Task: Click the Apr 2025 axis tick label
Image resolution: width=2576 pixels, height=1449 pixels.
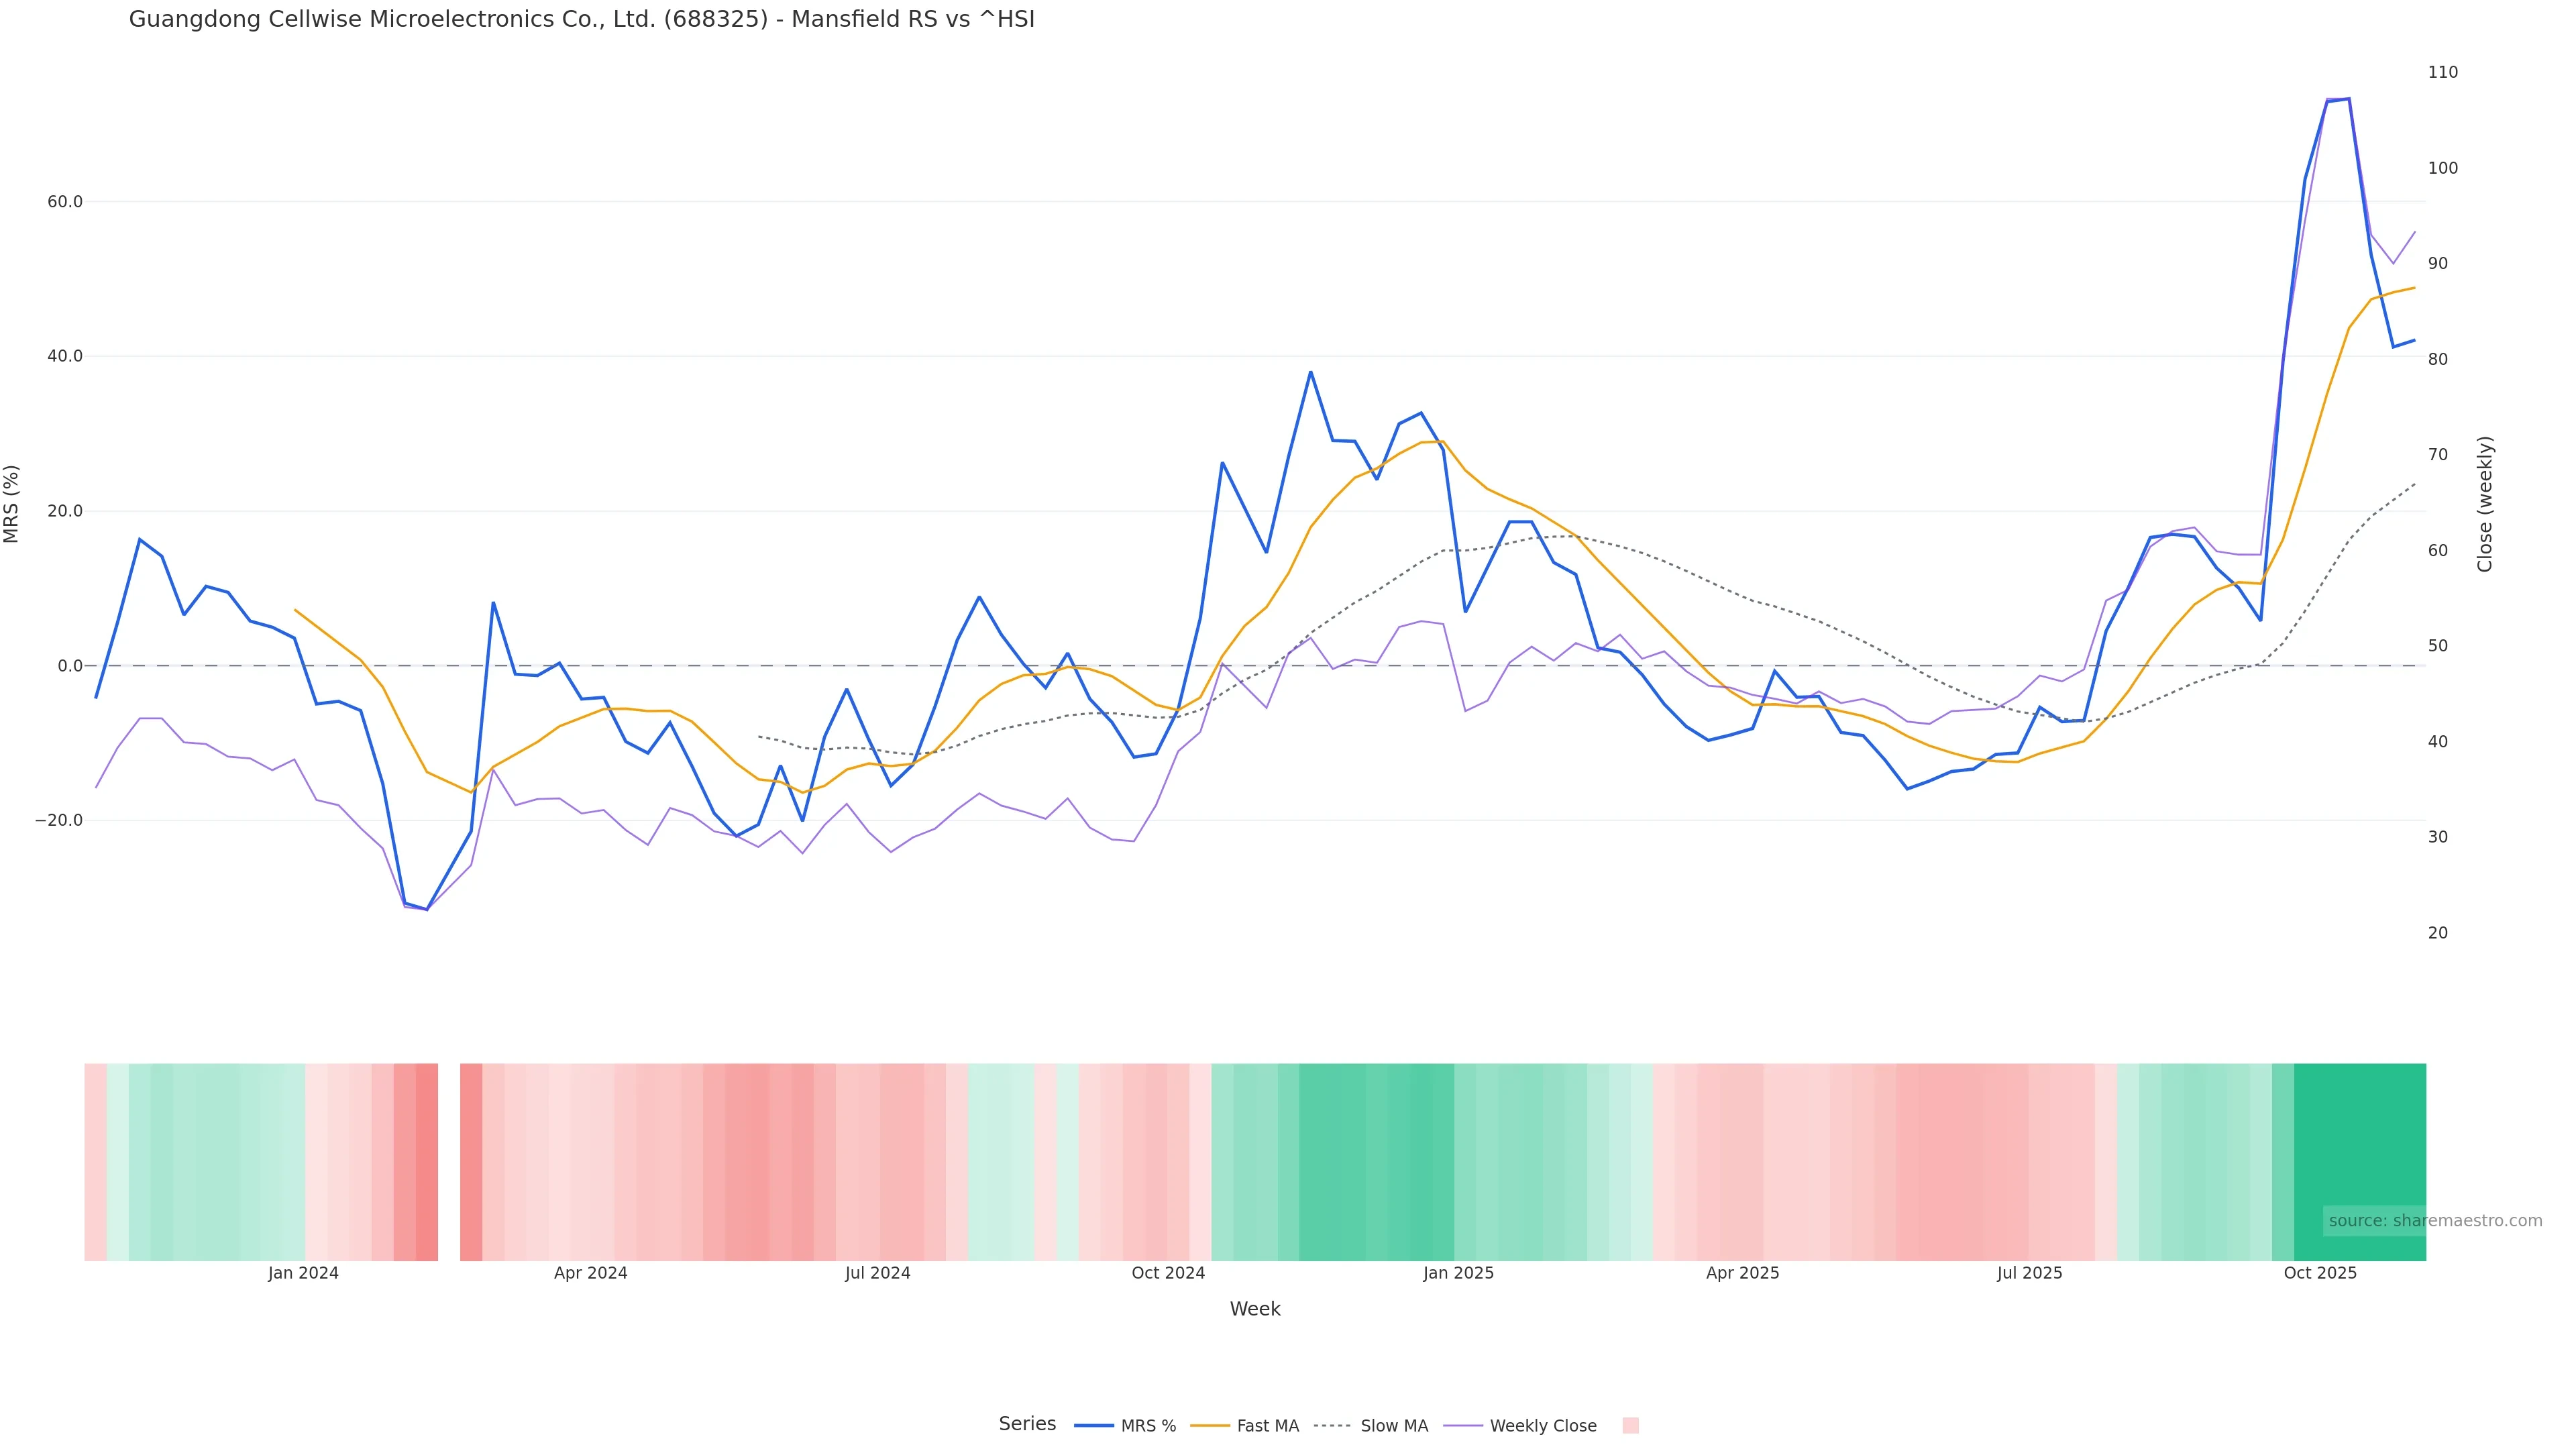Action: (1742, 1273)
